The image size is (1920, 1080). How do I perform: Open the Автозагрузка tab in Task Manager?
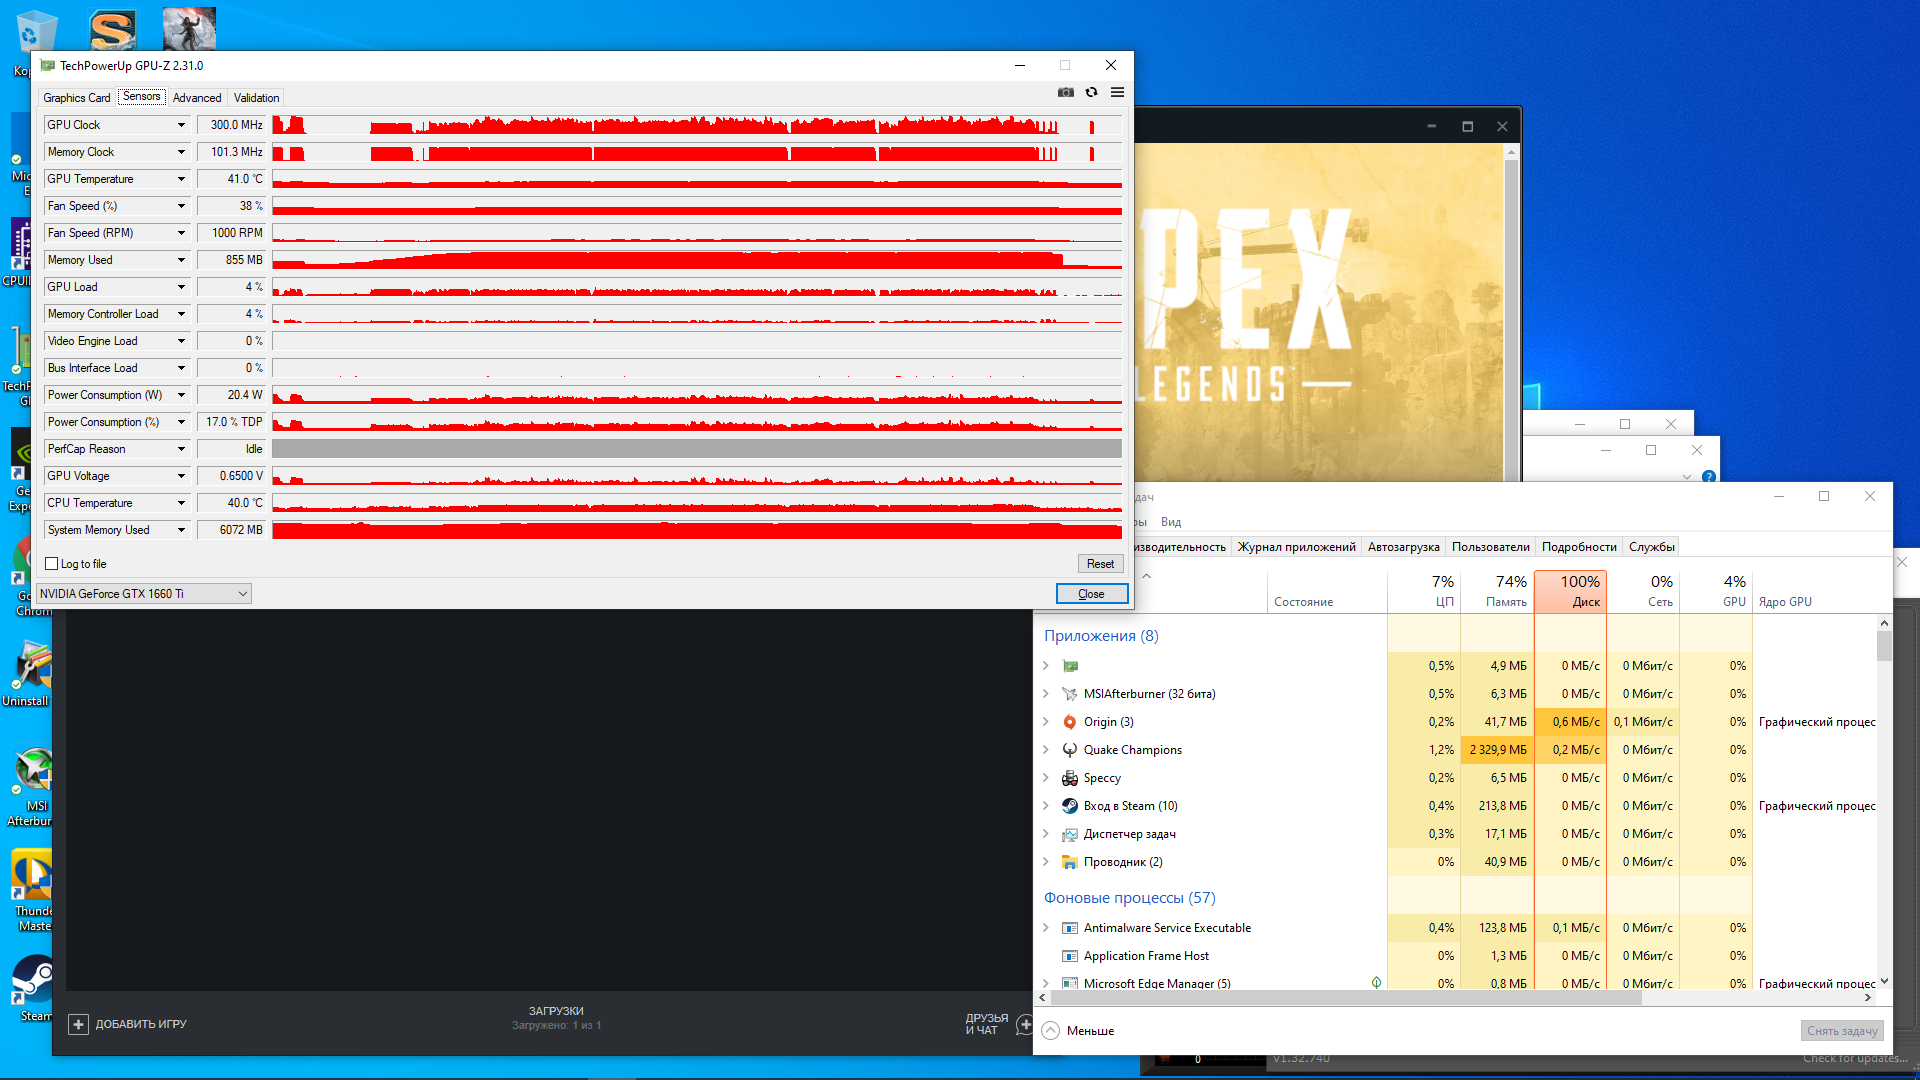(1403, 547)
